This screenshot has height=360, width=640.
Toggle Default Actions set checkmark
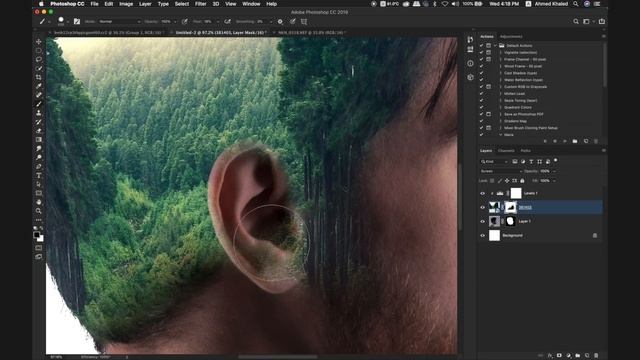pos(481,46)
